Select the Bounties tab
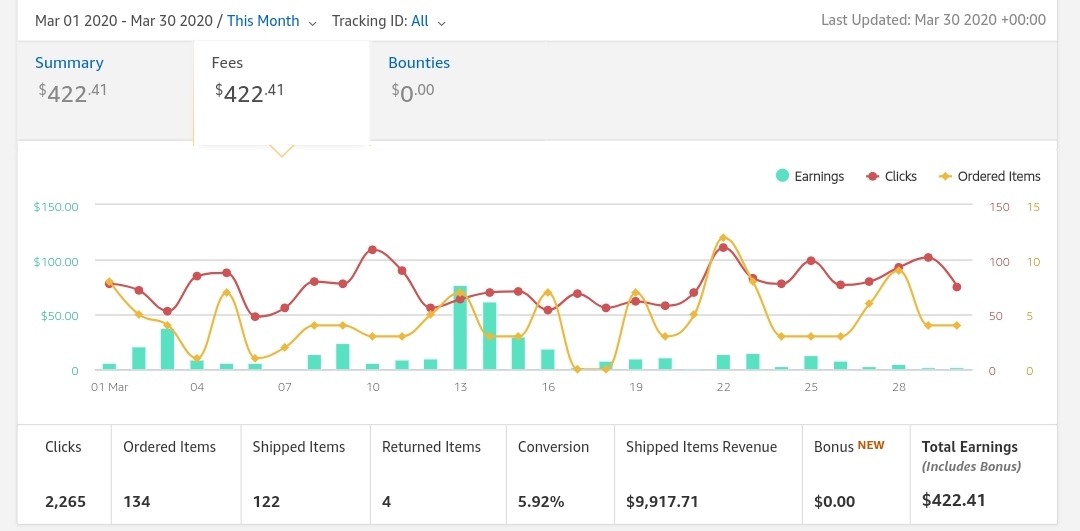 click(419, 63)
